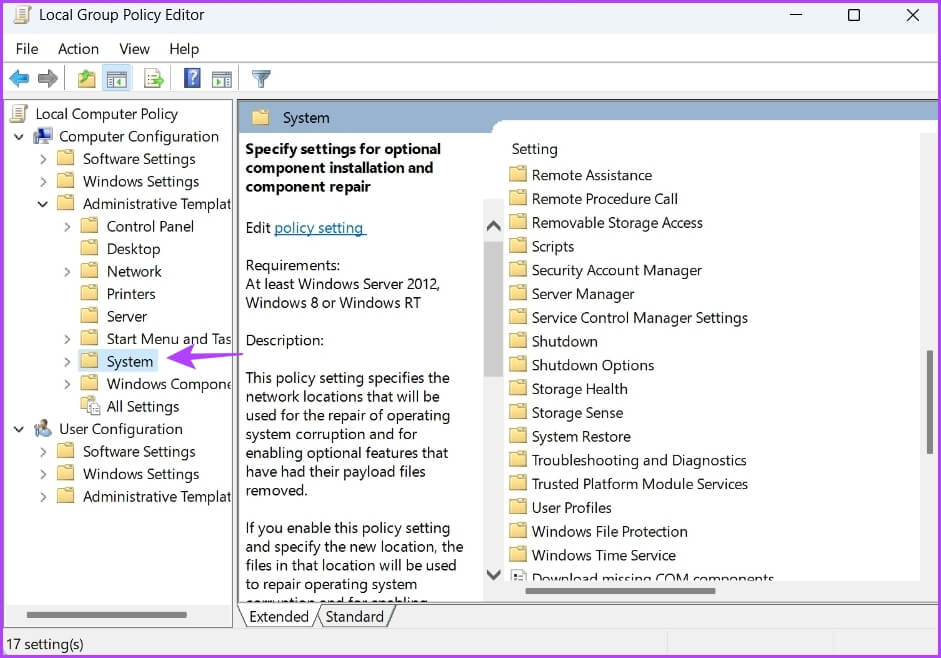Image resolution: width=941 pixels, height=658 pixels.
Task: Open the Help menu
Action: coord(184,49)
